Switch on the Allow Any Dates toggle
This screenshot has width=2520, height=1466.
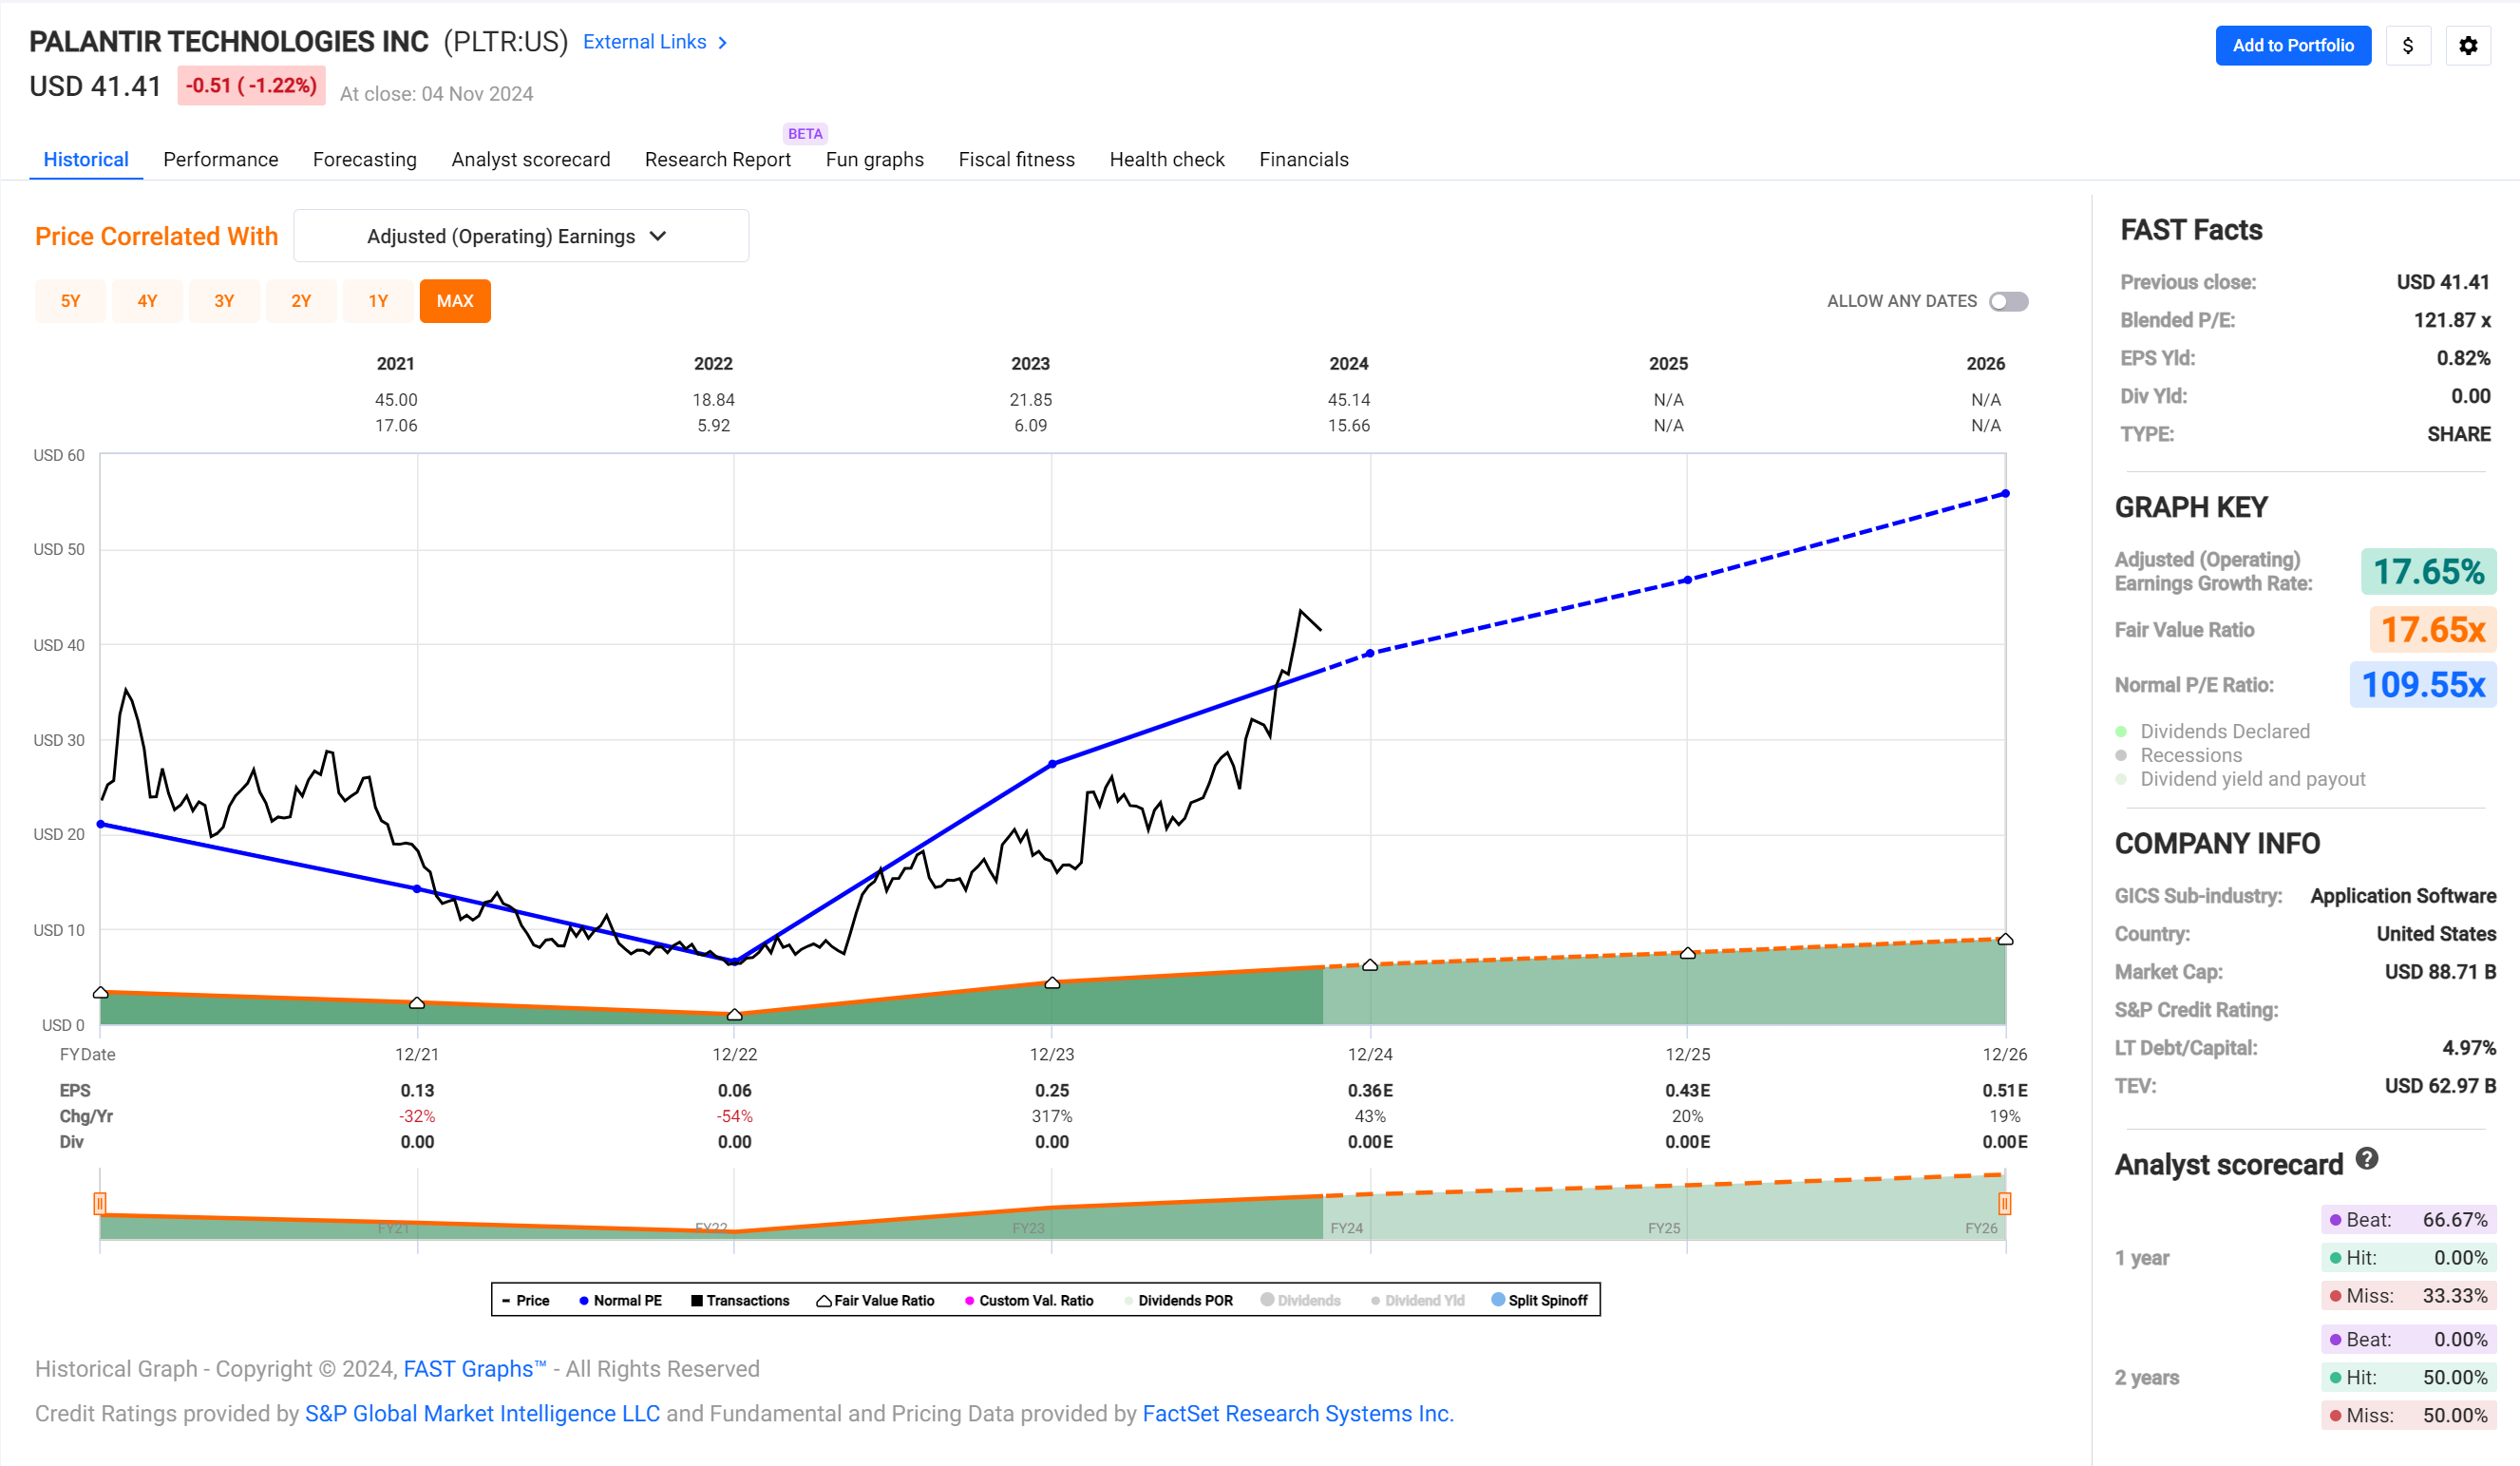point(2008,301)
